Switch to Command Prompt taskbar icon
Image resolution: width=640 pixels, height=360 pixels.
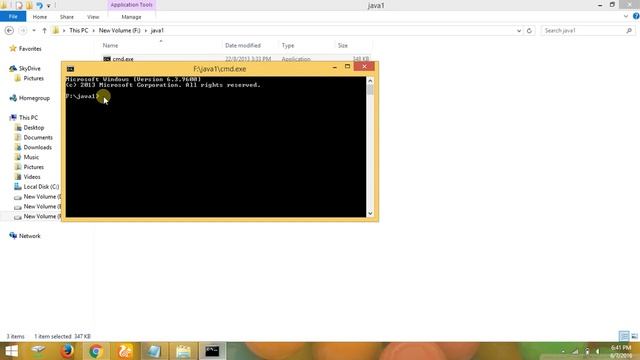click(x=212, y=351)
